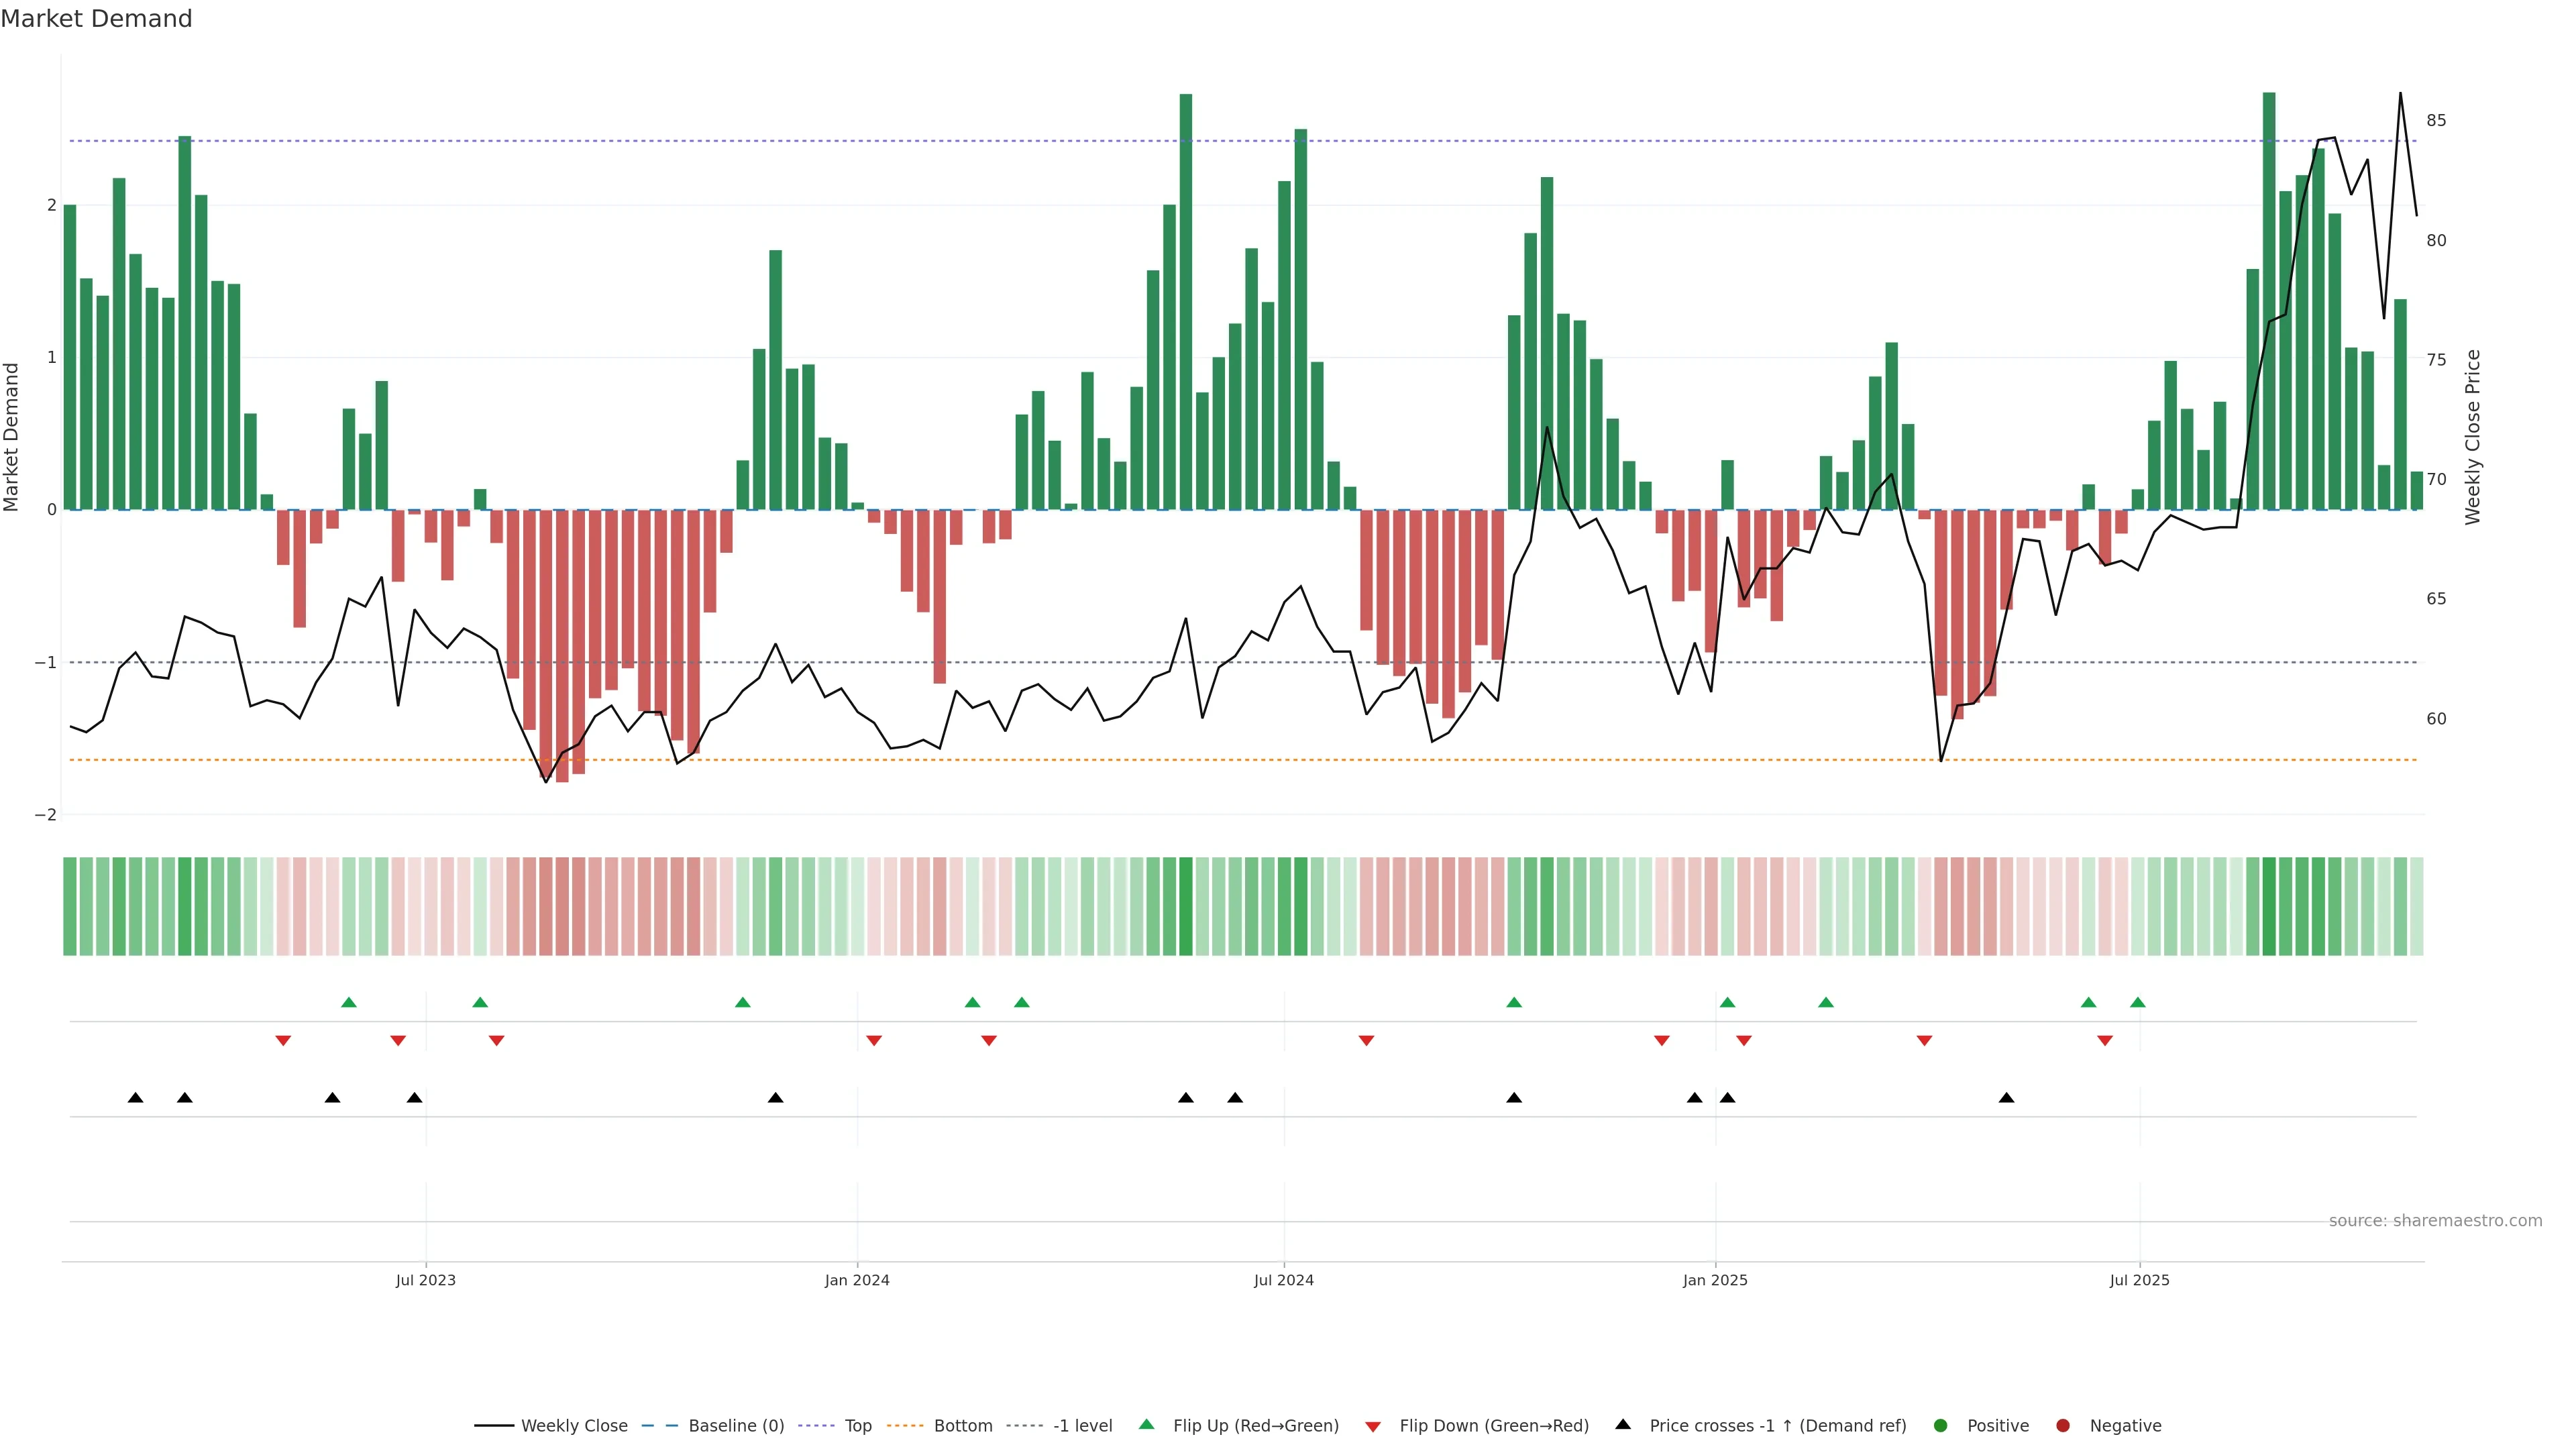The height and width of the screenshot is (1449, 2576).
Task: Click the rightmost green Flip Up marker
Action: [x=2137, y=1002]
